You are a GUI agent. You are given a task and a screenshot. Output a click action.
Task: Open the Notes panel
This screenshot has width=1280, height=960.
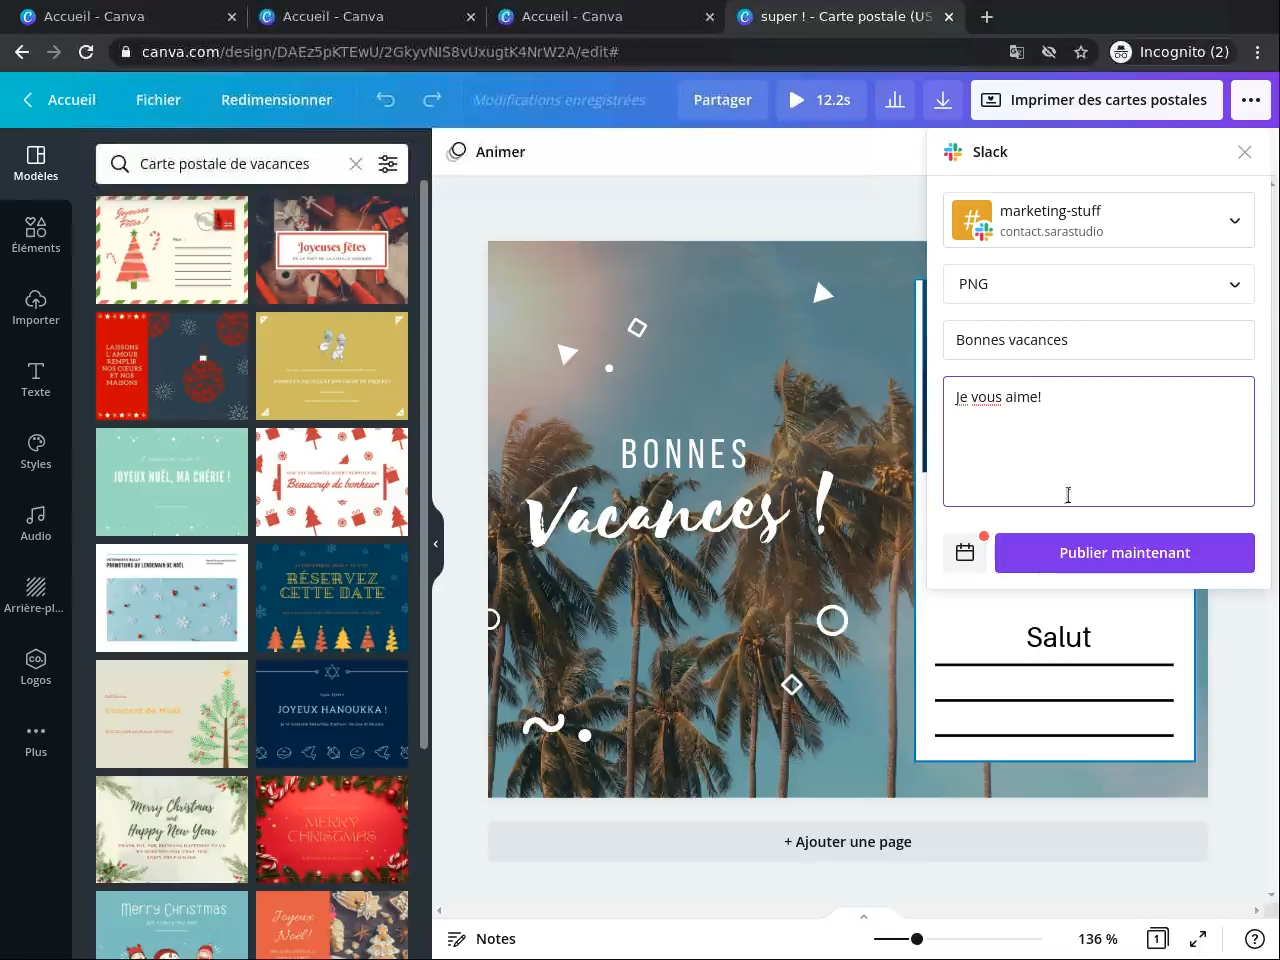coord(482,939)
